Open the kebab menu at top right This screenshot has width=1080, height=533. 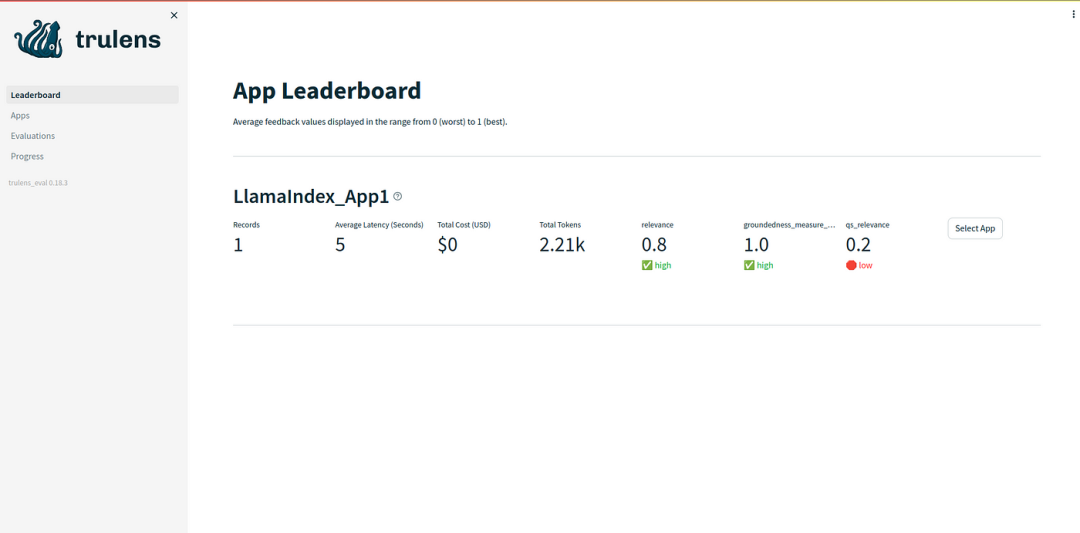[x=1073, y=14]
